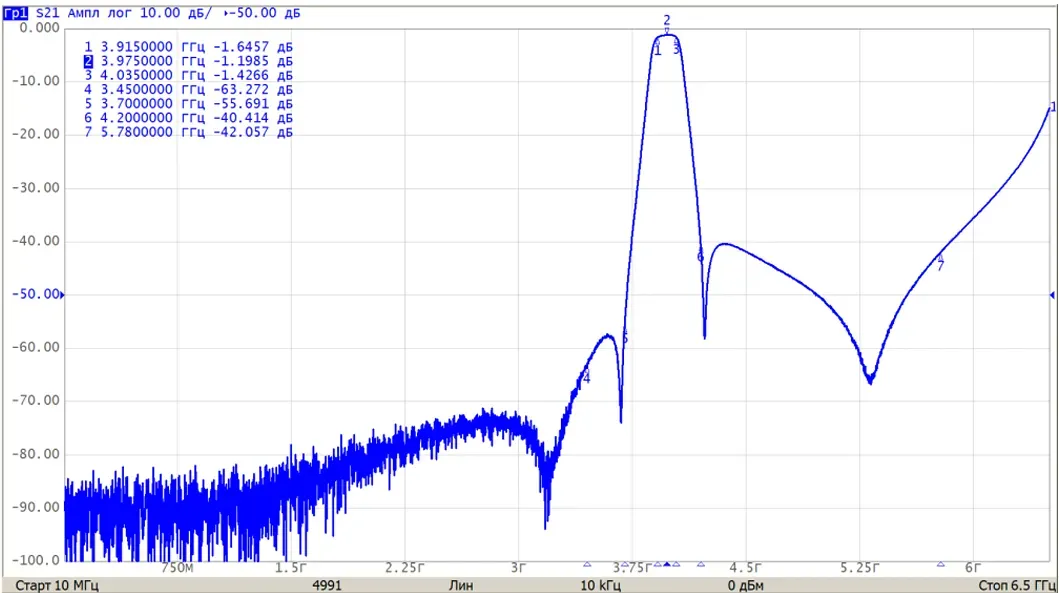Click the 10 кГц IF bandwidth field
The height and width of the screenshot is (593, 1059).
tap(600, 586)
